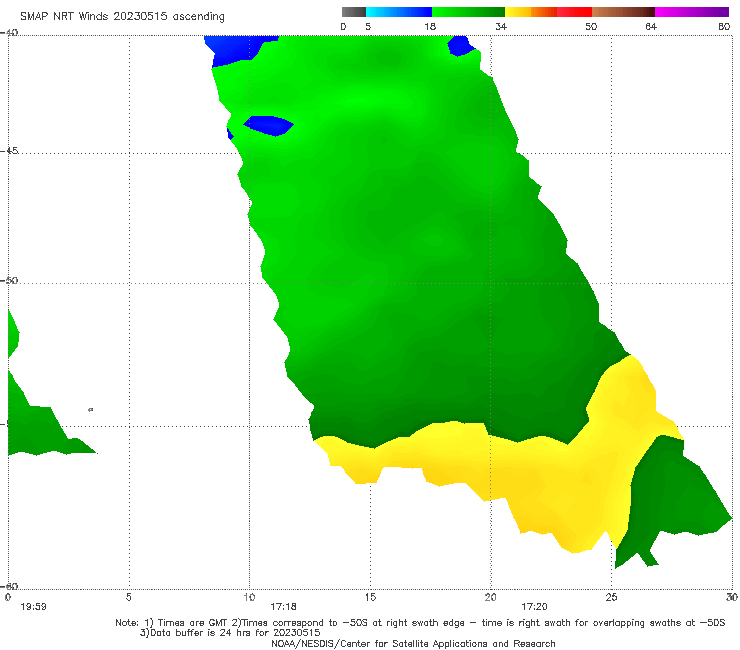Viewport: 740px width, 650px height.
Task: Click the note "3)Data buffer is 24 hrs for 20230515"
Action: tap(230, 633)
